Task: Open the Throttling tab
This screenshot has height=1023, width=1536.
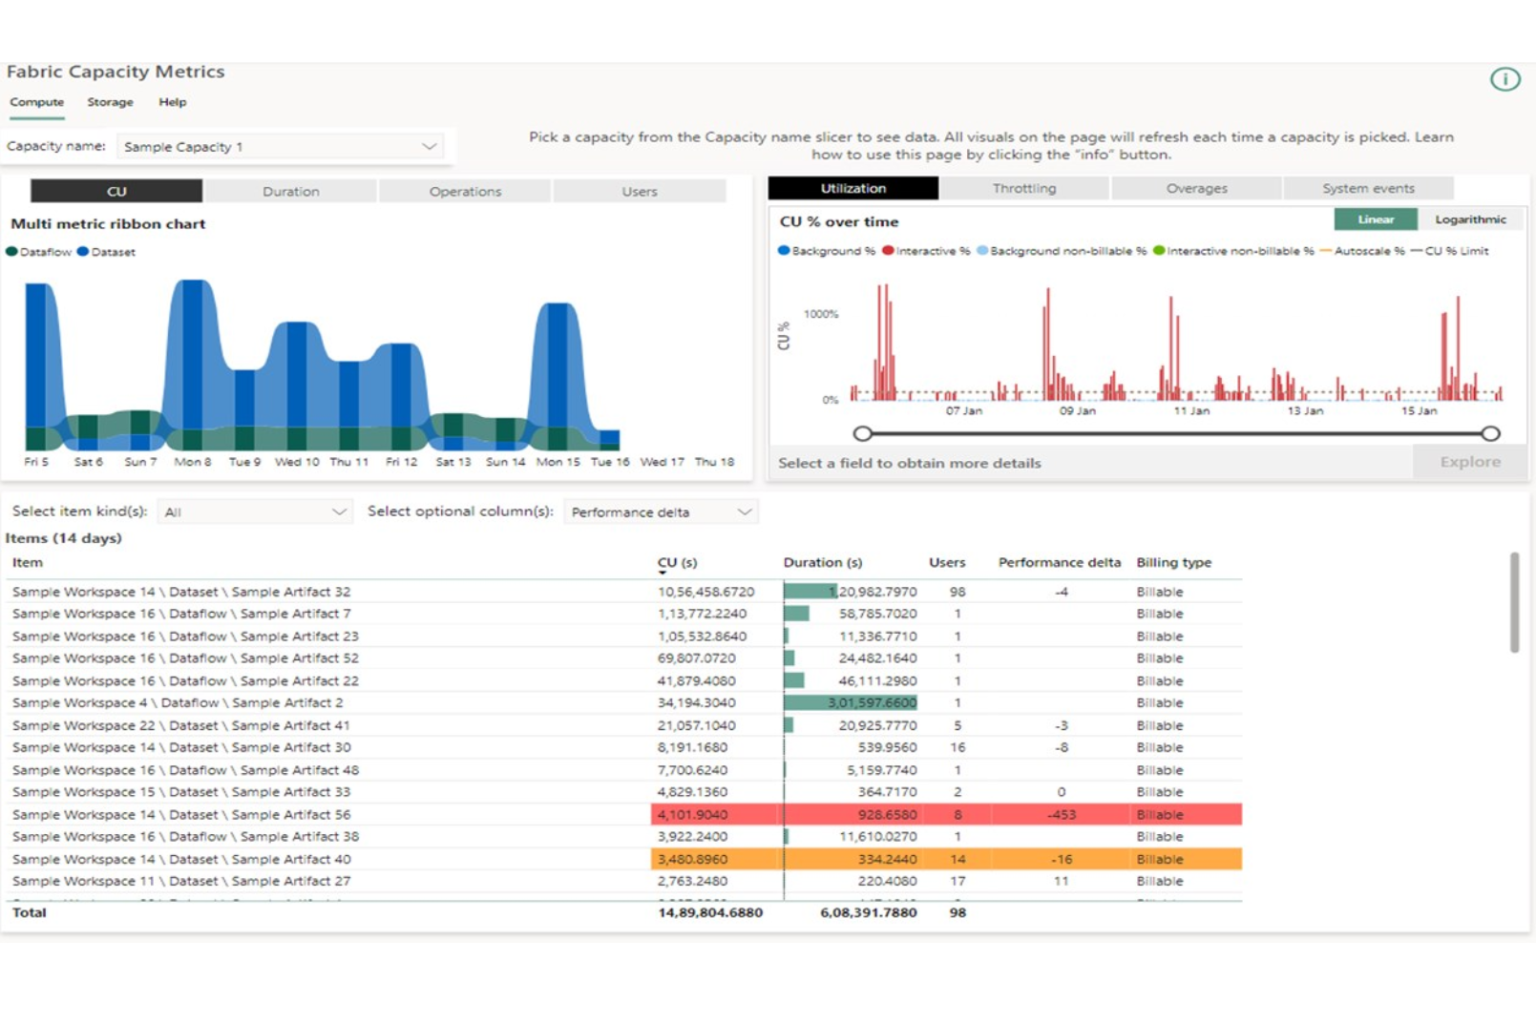Action: [1024, 188]
